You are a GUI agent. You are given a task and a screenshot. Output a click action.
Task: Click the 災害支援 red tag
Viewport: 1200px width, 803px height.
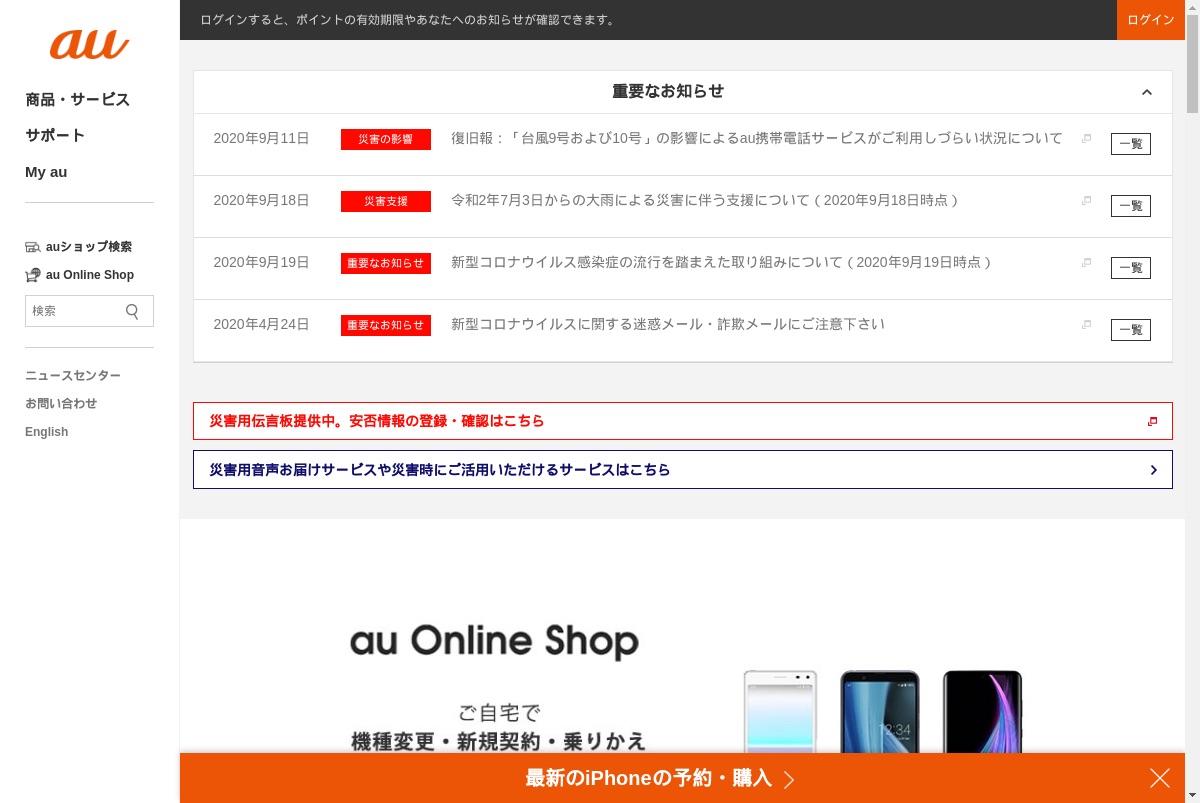click(x=386, y=201)
